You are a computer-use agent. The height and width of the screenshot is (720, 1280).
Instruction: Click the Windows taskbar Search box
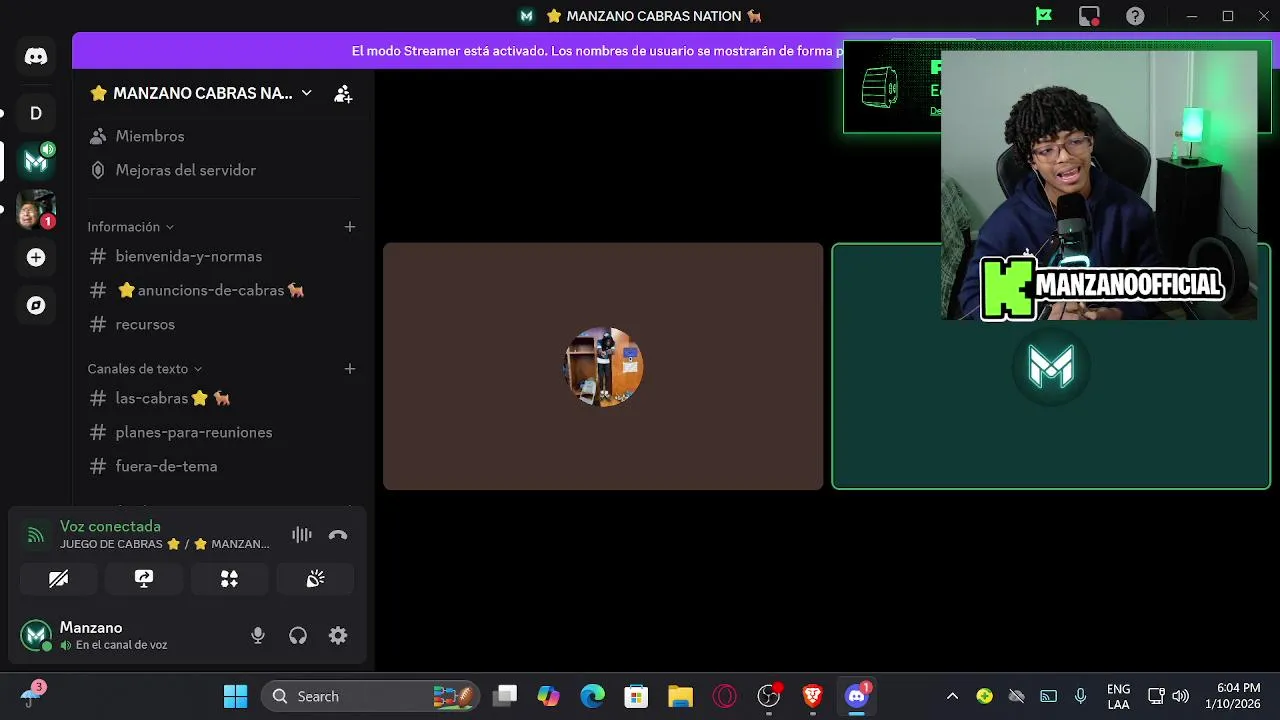click(370, 696)
